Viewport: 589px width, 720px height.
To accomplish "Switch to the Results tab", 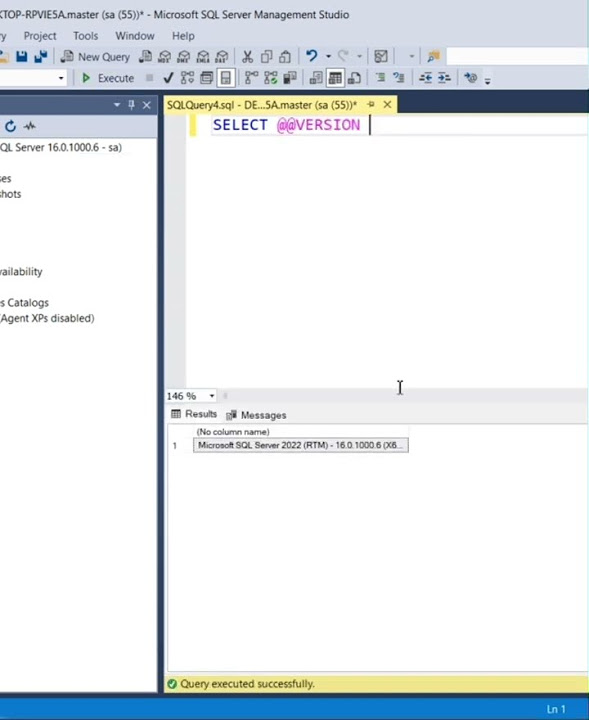I will point(194,414).
